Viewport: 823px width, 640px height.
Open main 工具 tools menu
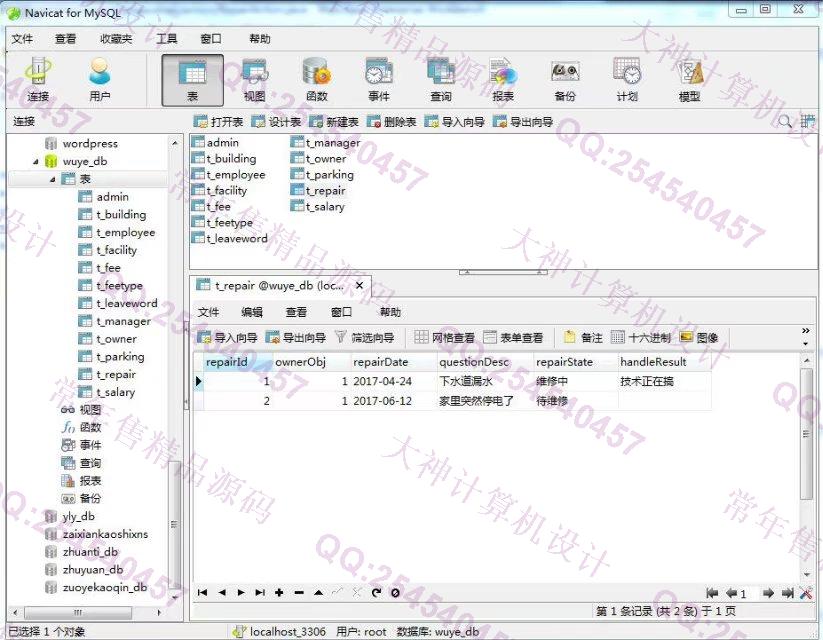pyautogui.click(x=166, y=39)
